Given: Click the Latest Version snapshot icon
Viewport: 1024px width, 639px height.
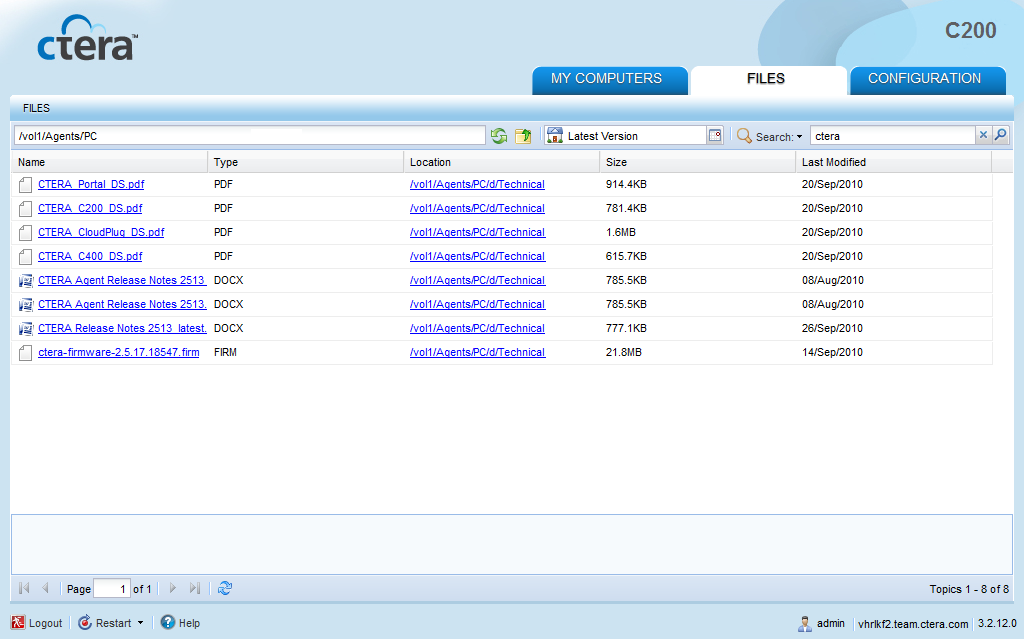Looking at the screenshot, I should coord(555,135).
